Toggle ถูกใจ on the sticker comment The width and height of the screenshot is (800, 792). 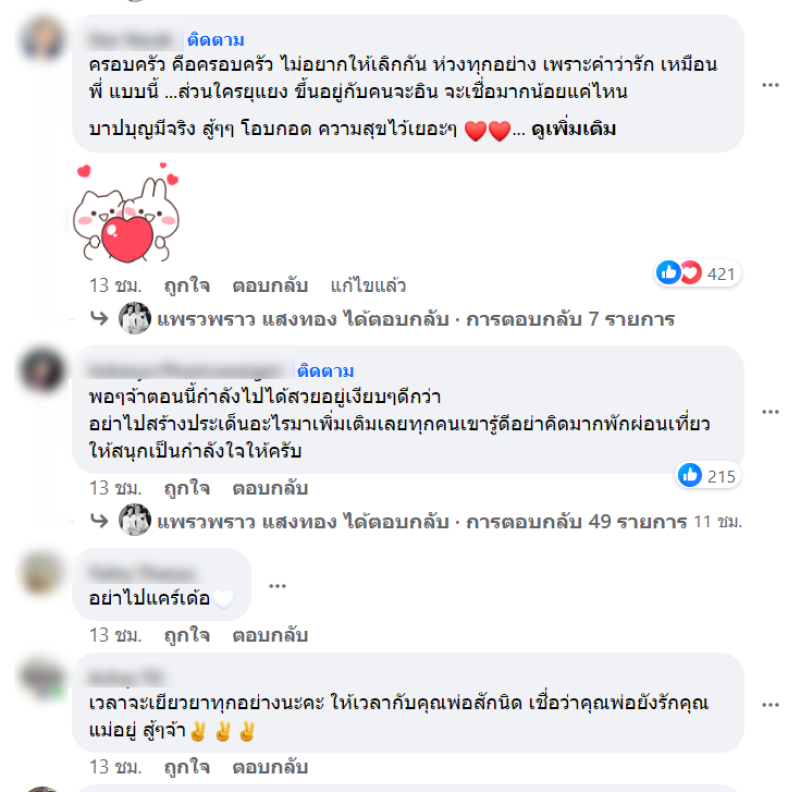pos(187,286)
